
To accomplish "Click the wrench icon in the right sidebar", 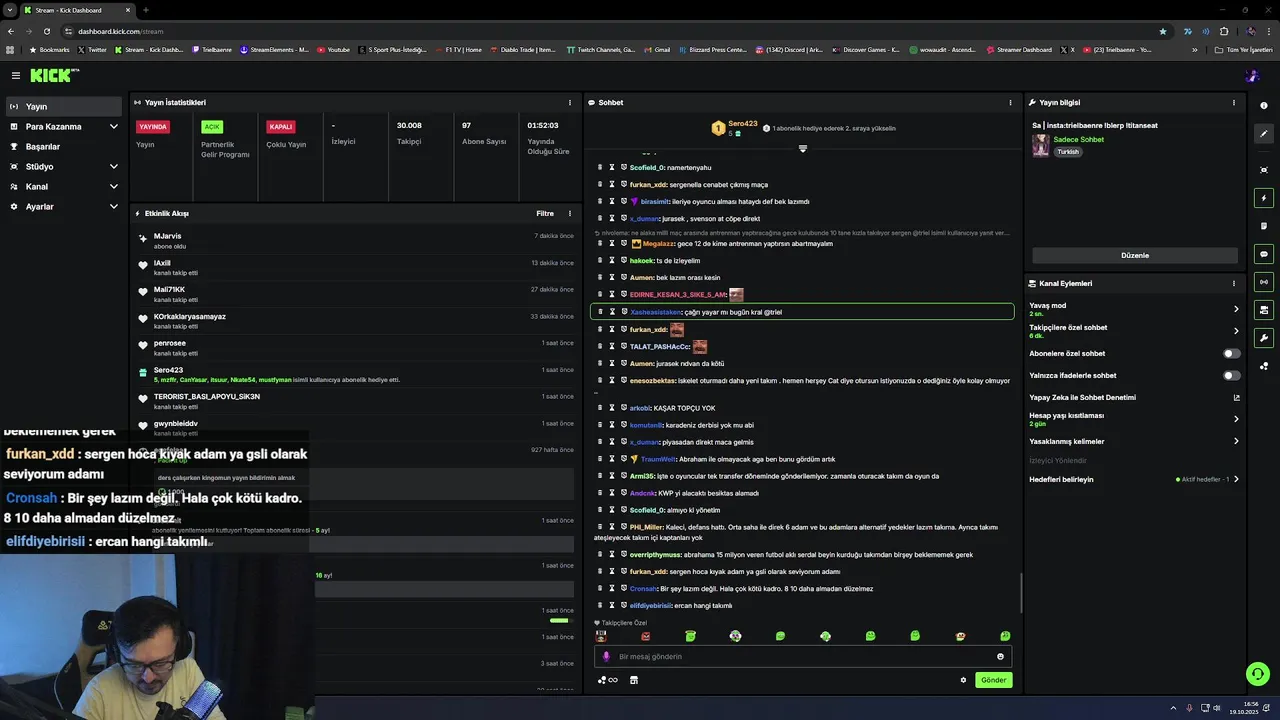I will click(x=1264, y=338).
